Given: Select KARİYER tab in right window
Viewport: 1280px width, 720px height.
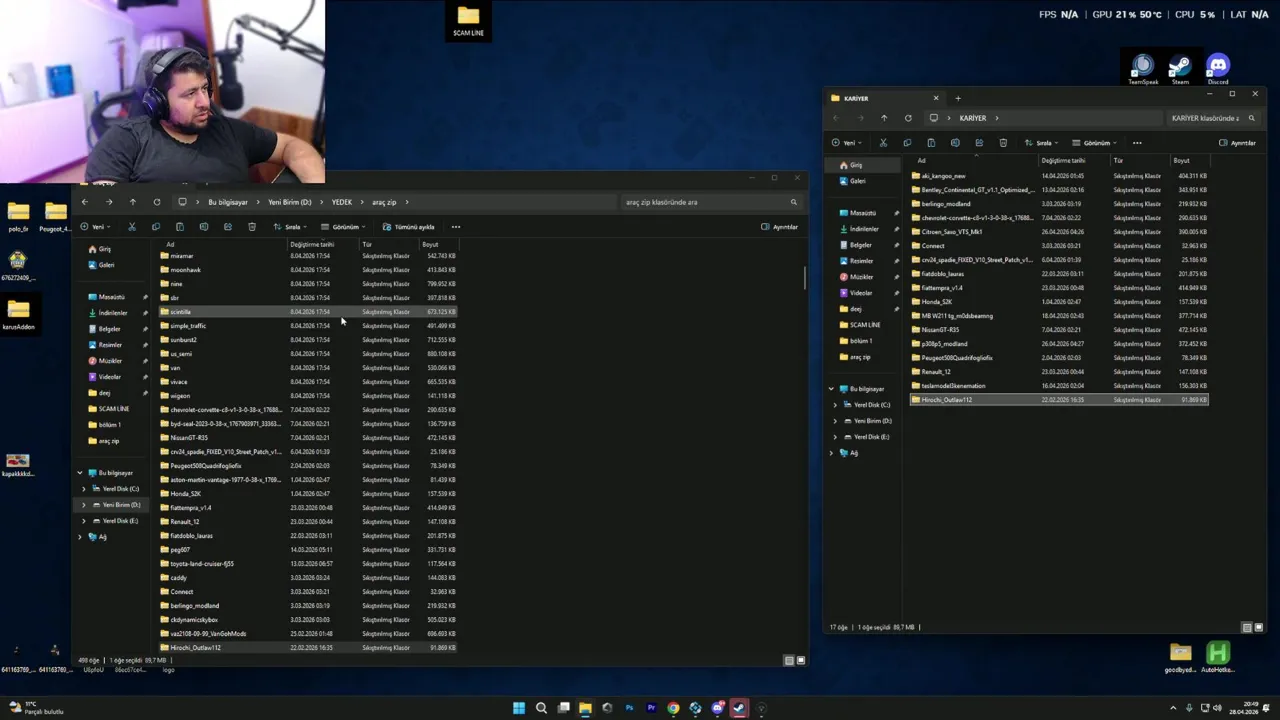Looking at the screenshot, I should (x=884, y=98).
